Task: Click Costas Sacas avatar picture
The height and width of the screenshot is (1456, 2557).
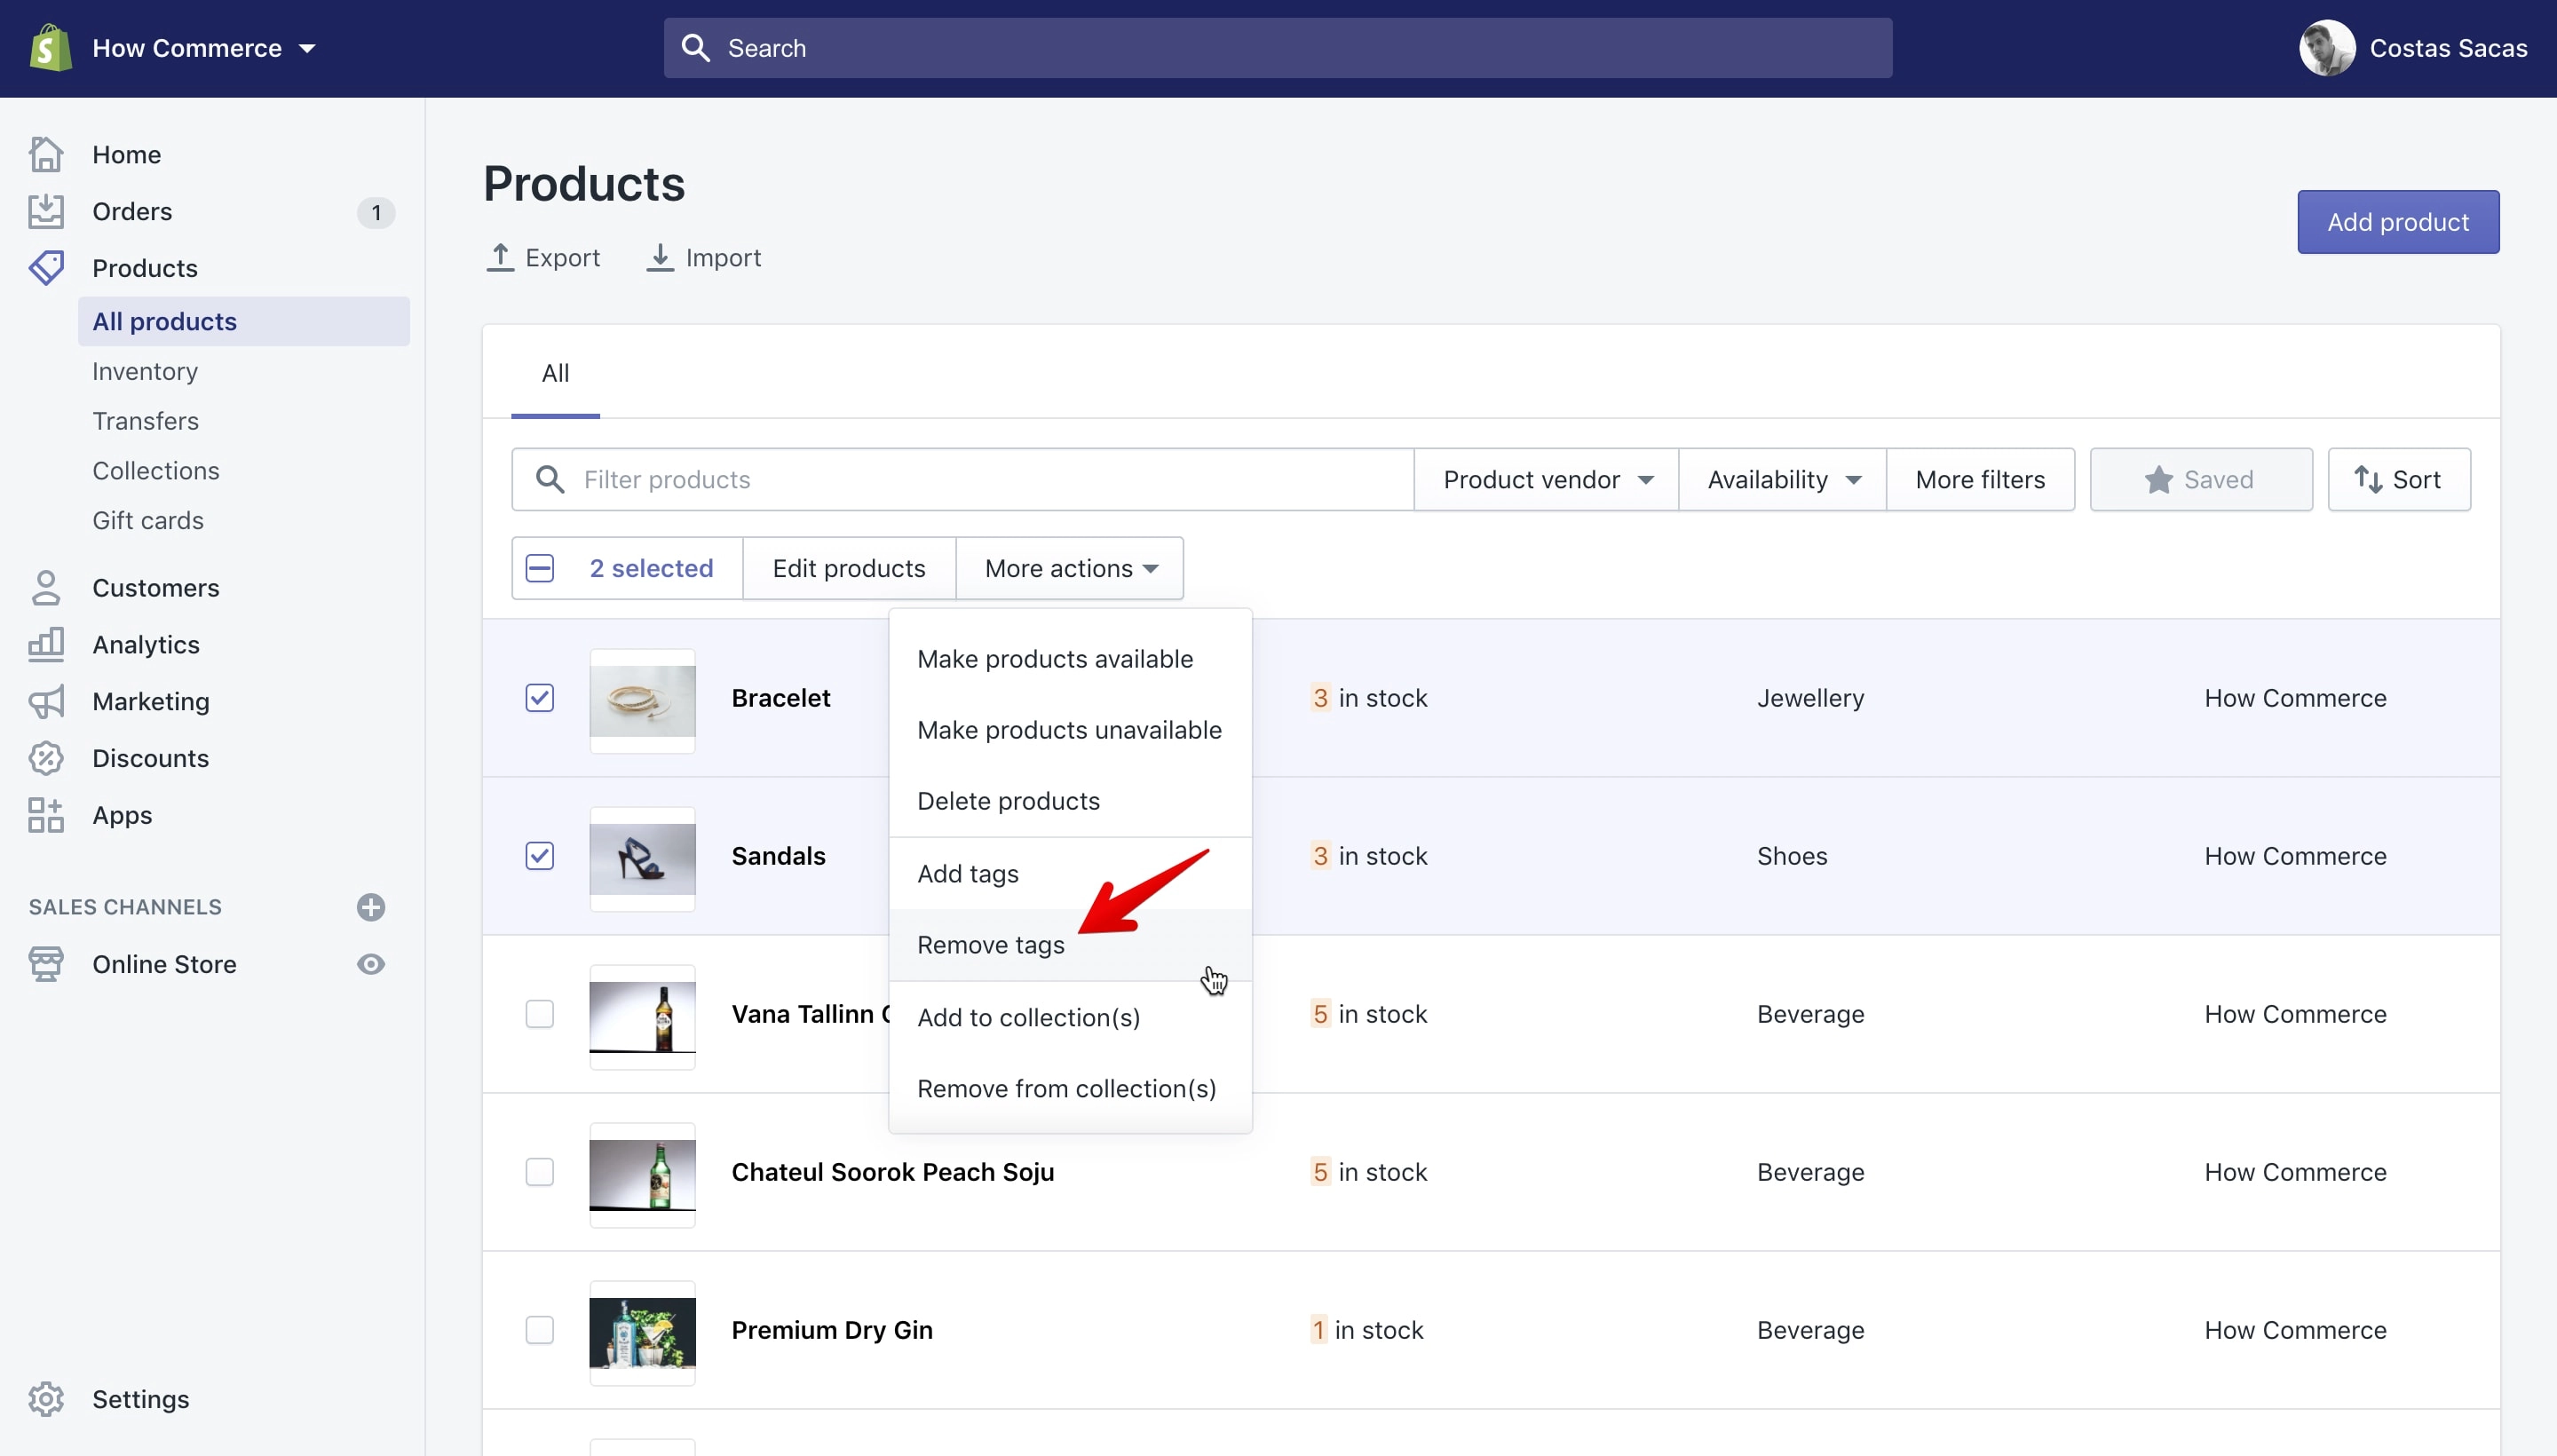Action: tap(2327, 48)
